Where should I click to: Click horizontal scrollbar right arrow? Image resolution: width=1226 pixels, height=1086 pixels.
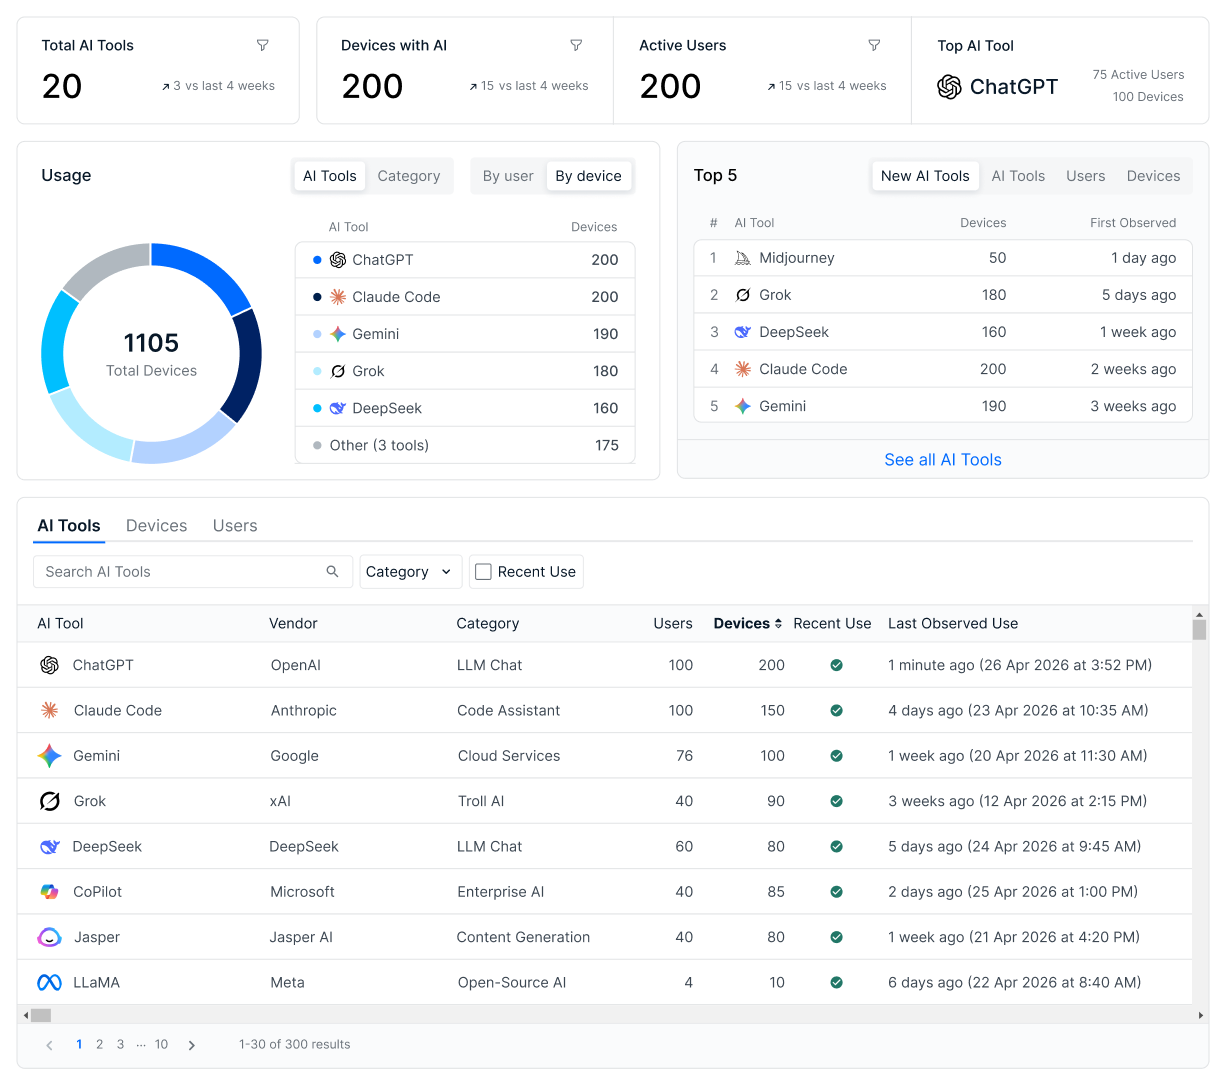click(1200, 1015)
